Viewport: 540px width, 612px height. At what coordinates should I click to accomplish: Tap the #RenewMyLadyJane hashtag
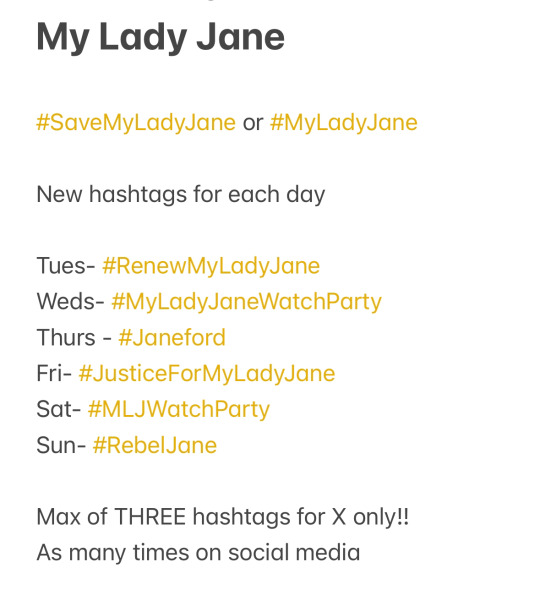coord(211,266)
